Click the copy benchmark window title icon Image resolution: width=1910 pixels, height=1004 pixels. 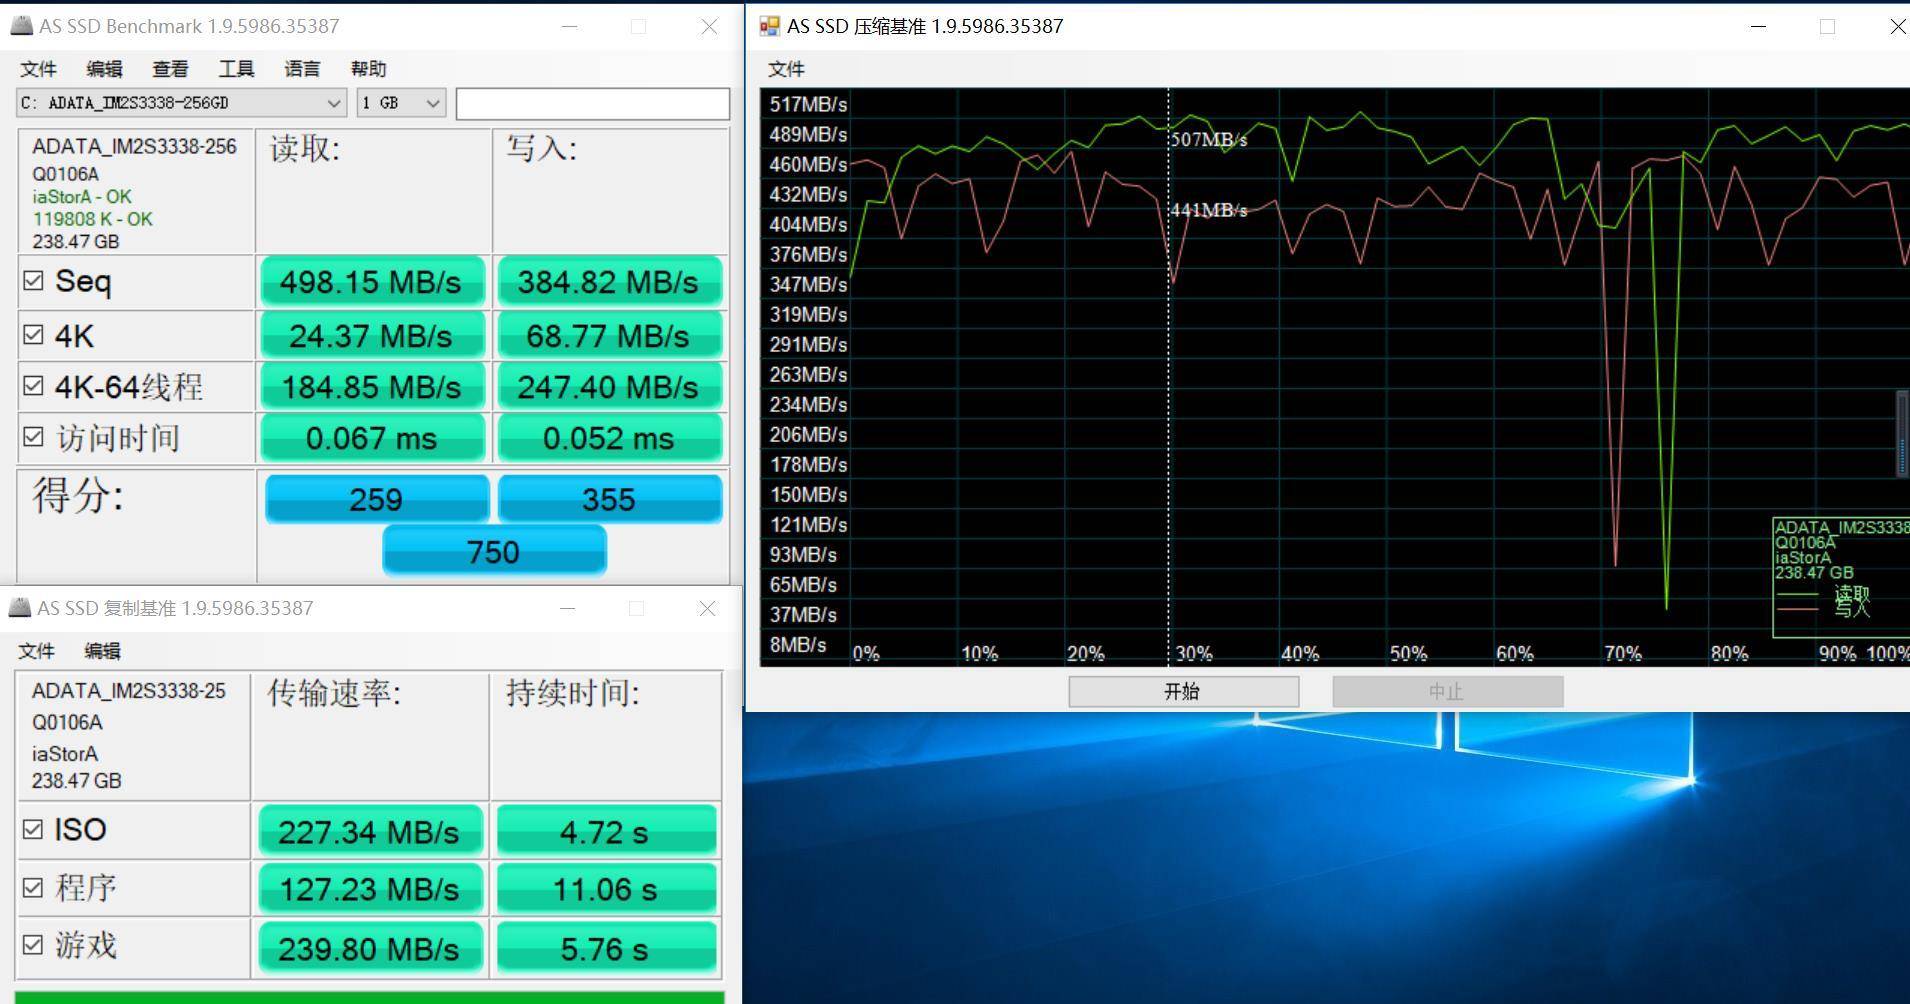(19, 608)
